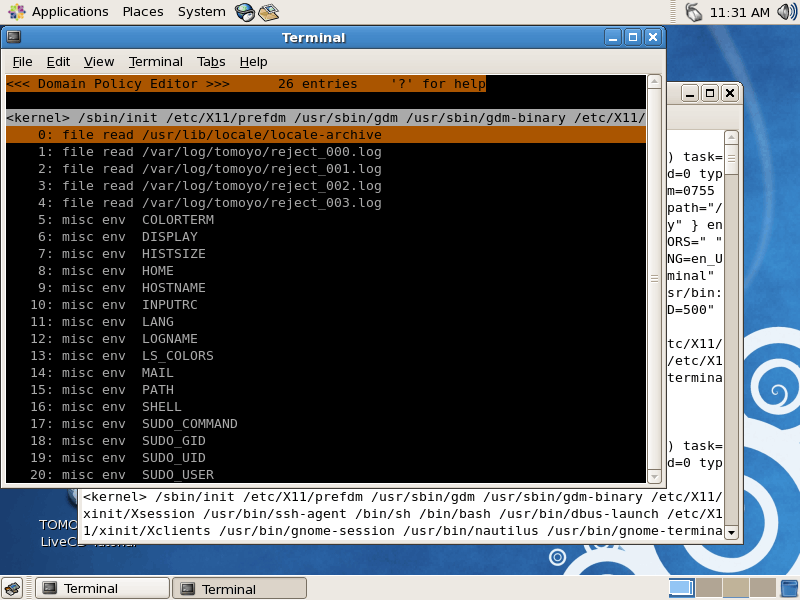The height and width of the screenshot is (600, 800).
Task: Open the View menu in Terminal
Action: (x=99, y=62)
